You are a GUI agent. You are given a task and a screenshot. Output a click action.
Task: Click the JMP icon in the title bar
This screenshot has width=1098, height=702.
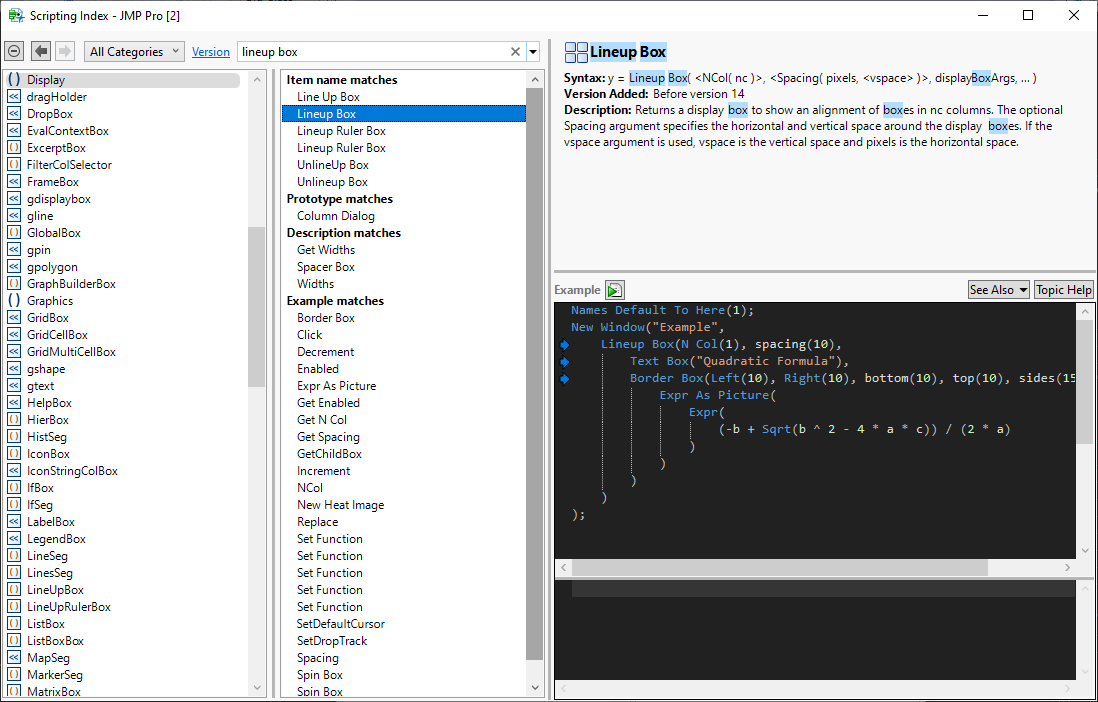(x=16, y=15)
